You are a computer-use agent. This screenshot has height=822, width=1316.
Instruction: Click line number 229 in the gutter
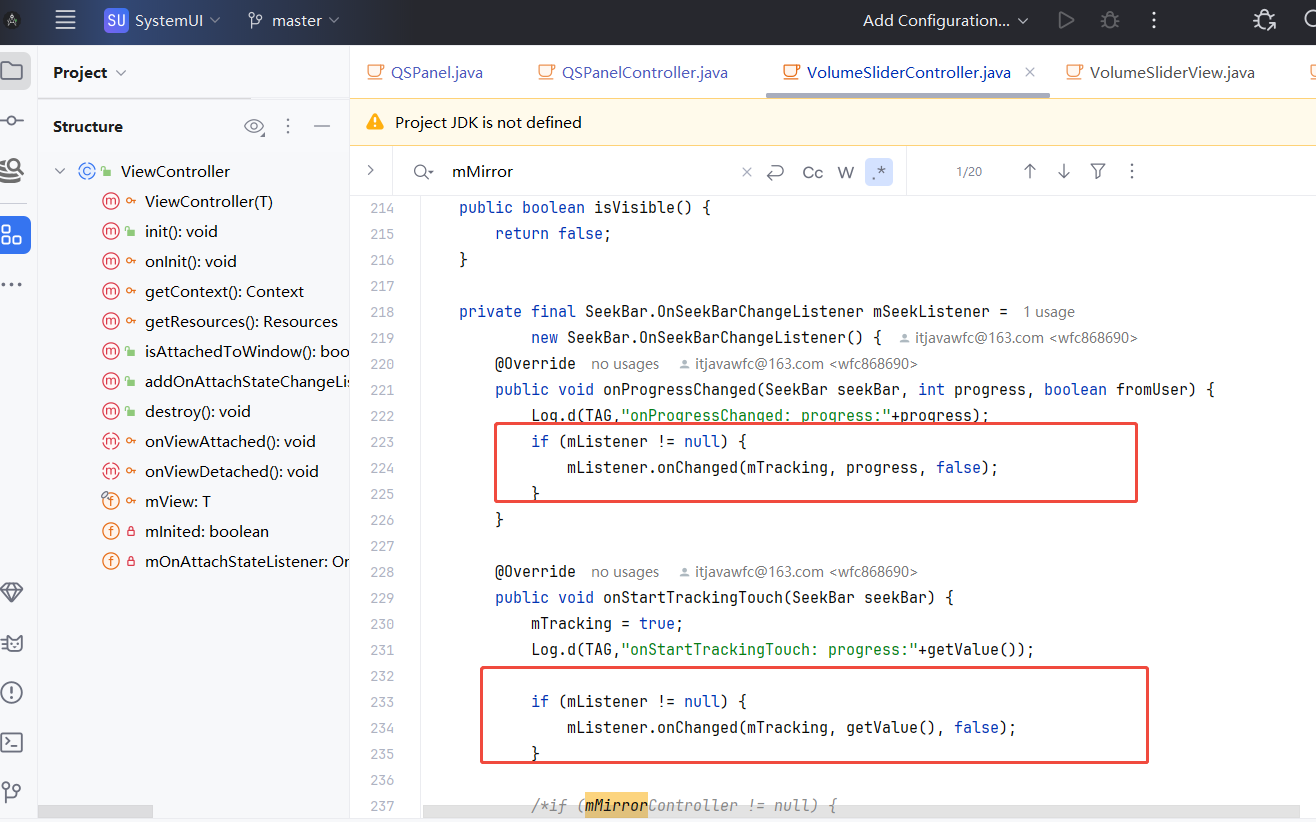click(x=382, y=598)
